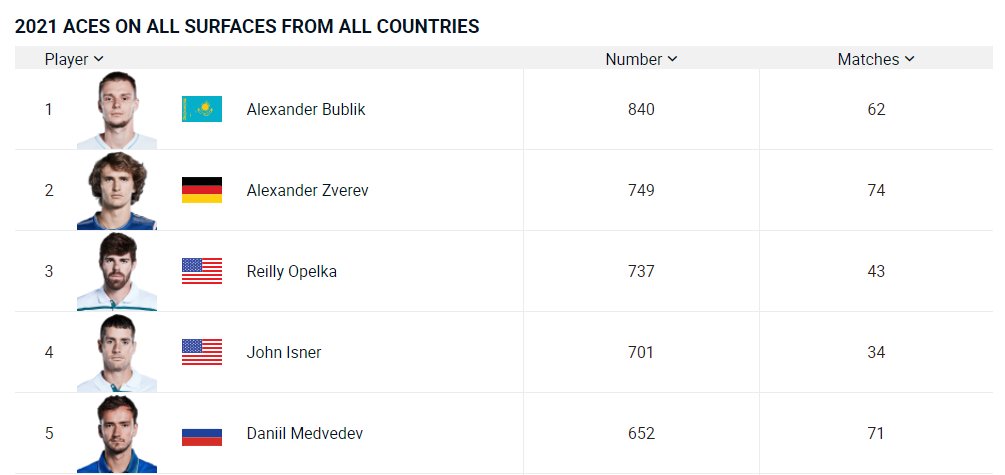Click John Isner's United States flag
This screenshot has height=475, width=1005.
202,352
